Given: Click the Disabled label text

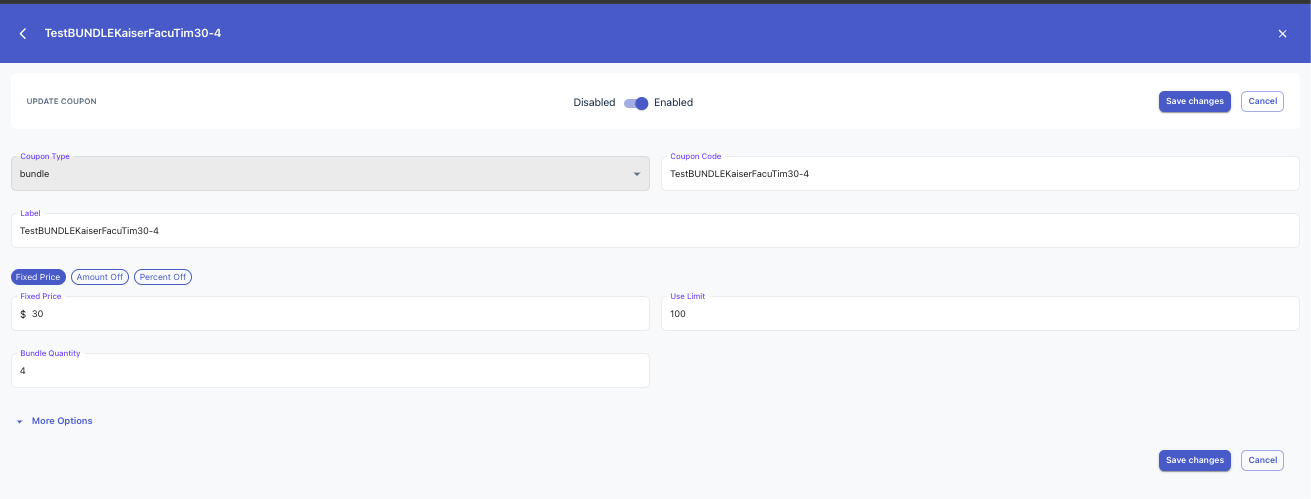Looking at the screenshot, I should click(x=594, y=103).
